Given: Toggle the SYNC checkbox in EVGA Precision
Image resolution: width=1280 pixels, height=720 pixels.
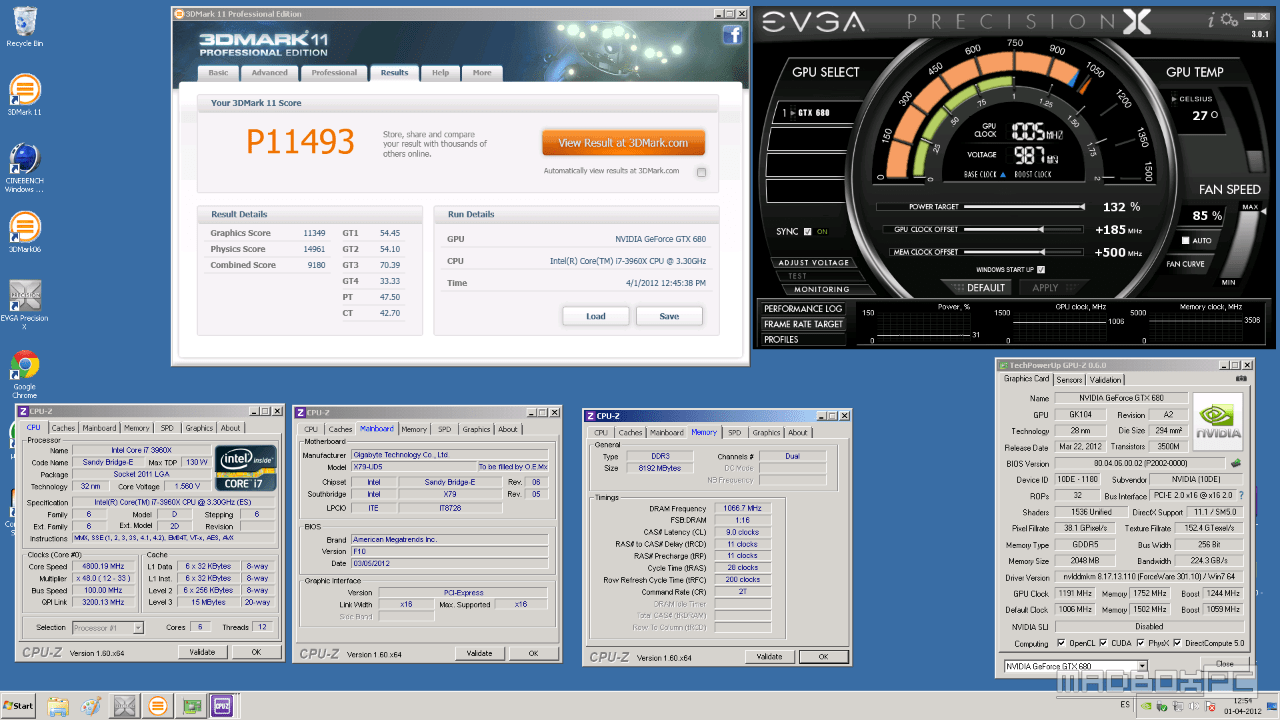Looking at the screenshot, I should pos(808,232).
